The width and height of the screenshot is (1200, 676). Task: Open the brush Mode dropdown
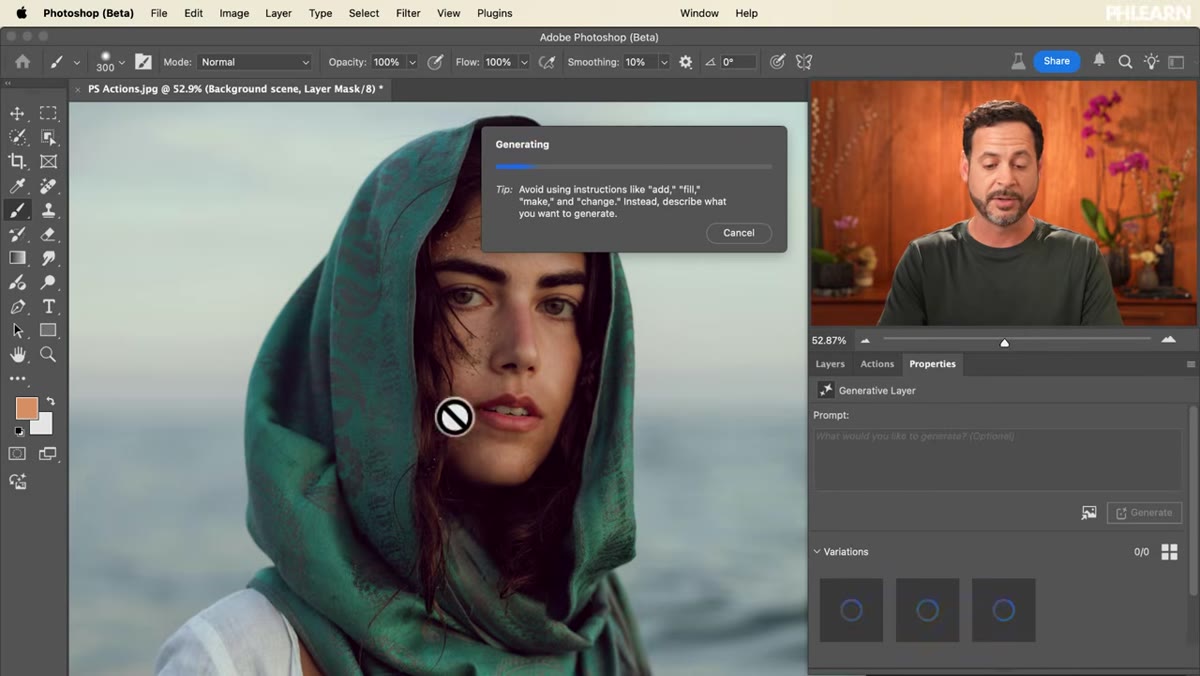tap(255, 62)
